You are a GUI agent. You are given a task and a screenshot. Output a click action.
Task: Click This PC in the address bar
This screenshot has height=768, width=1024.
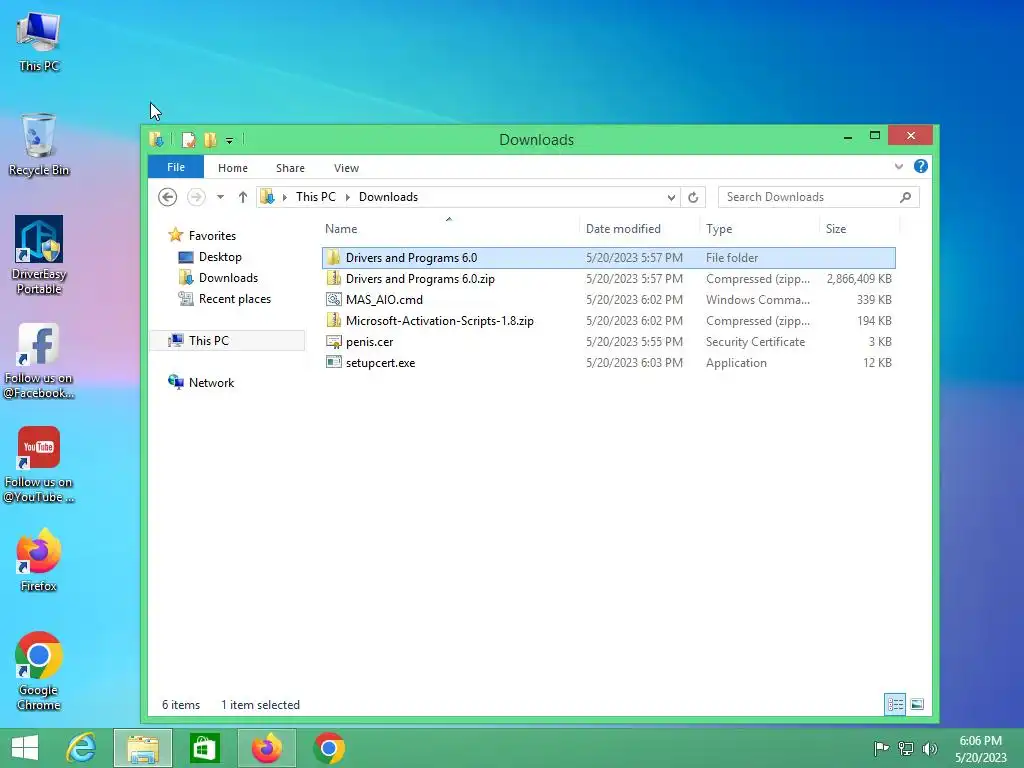(315, 197)
